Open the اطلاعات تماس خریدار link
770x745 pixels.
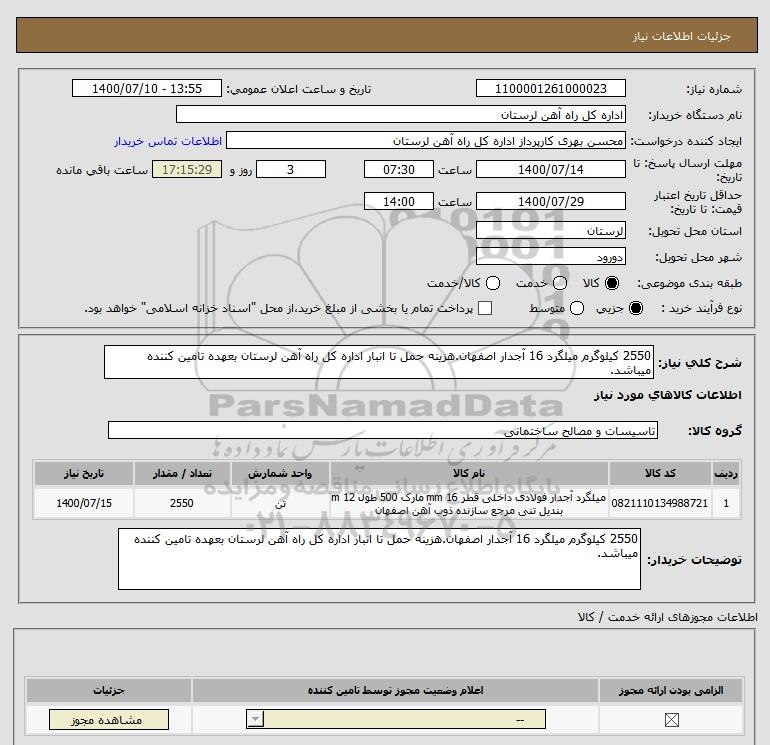pos(168,141)
